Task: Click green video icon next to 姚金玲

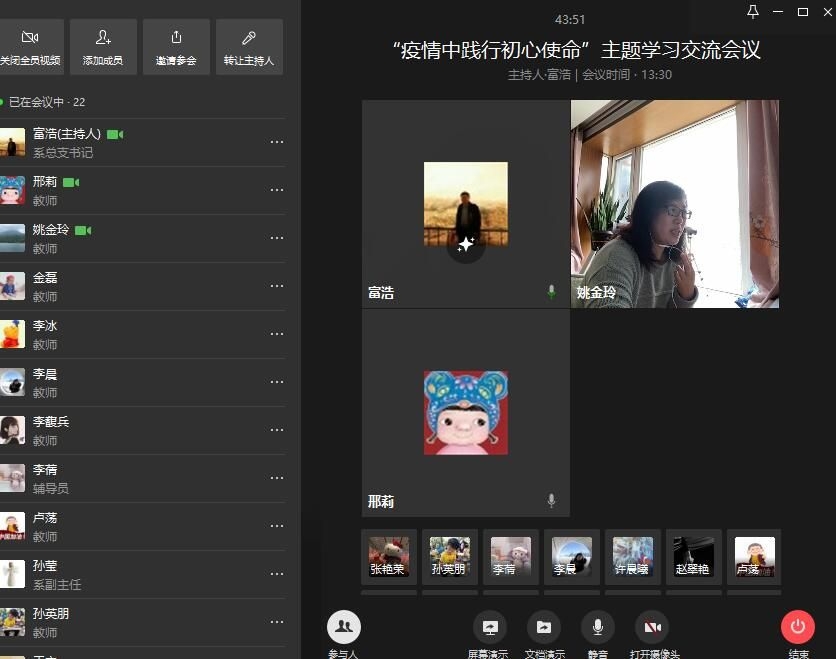Action: [x=83, y=230]
